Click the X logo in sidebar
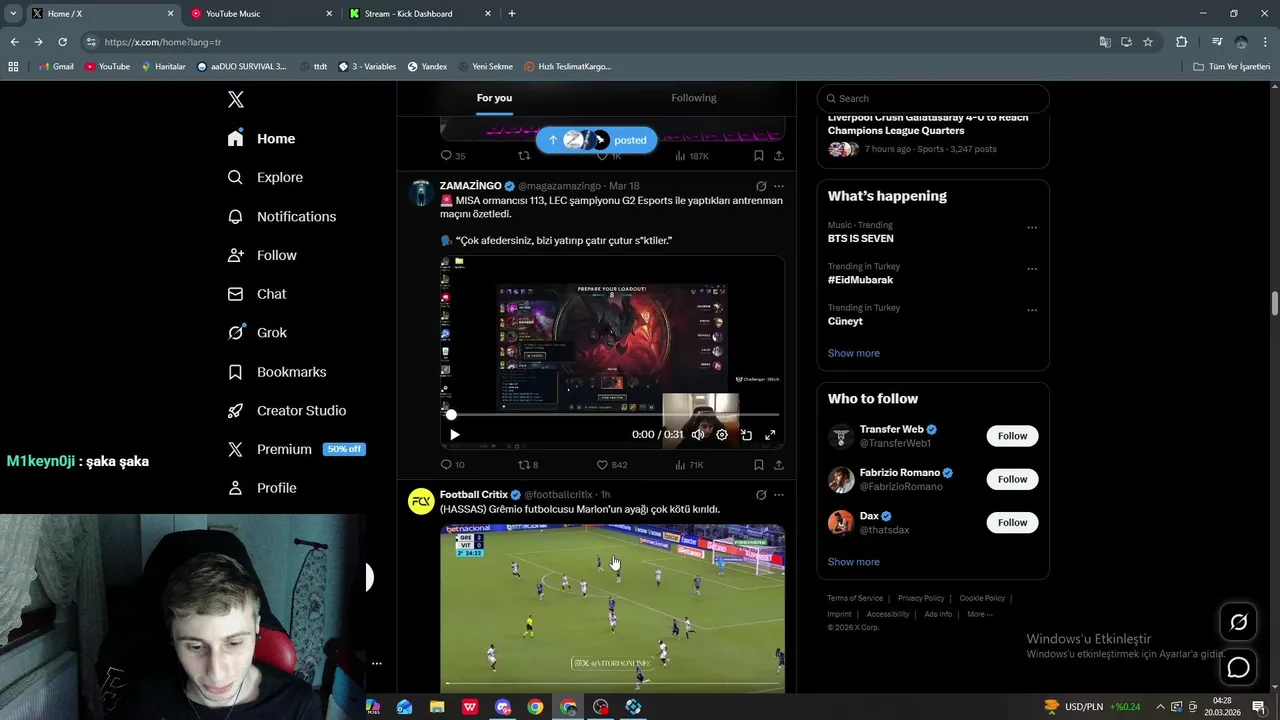 click(x=236, y=99)
